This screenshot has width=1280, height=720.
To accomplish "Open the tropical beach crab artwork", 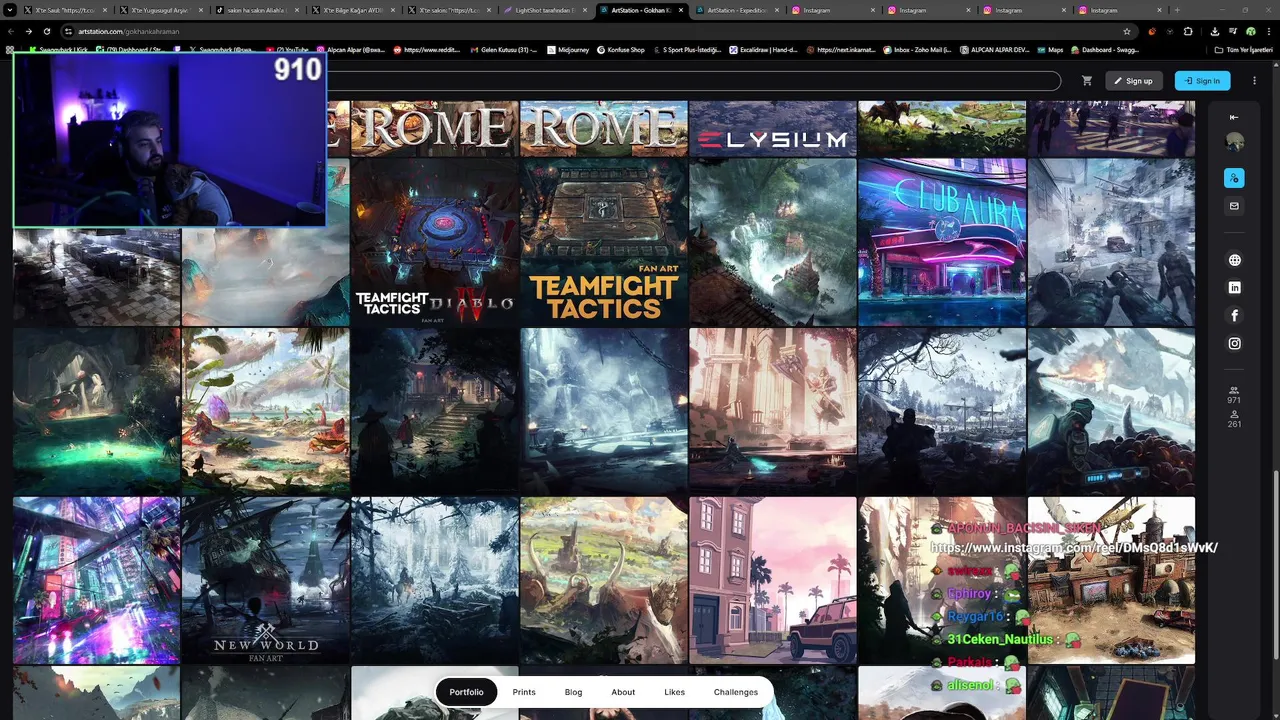I will pyautogui.click(x=266, y=411).
